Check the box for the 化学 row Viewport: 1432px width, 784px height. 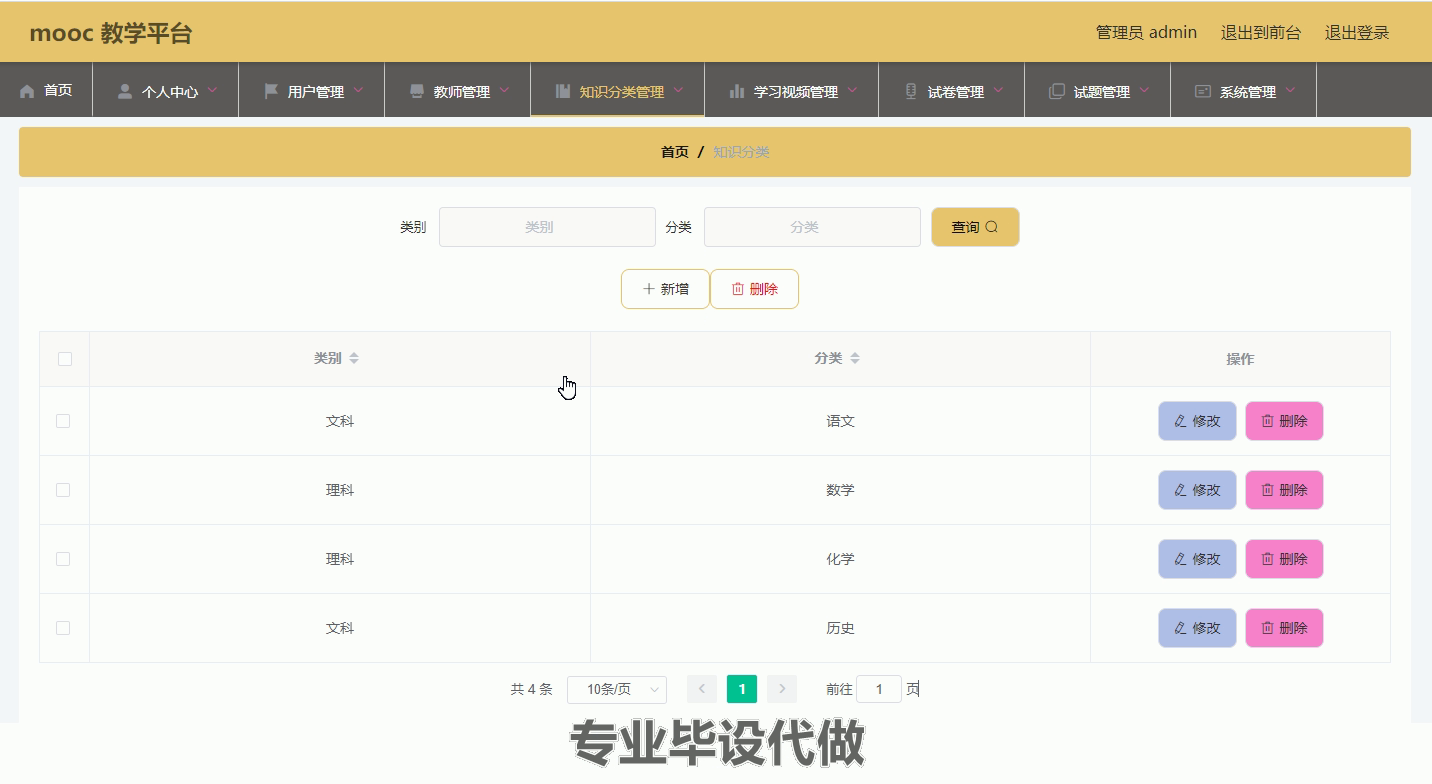point(63,559)
